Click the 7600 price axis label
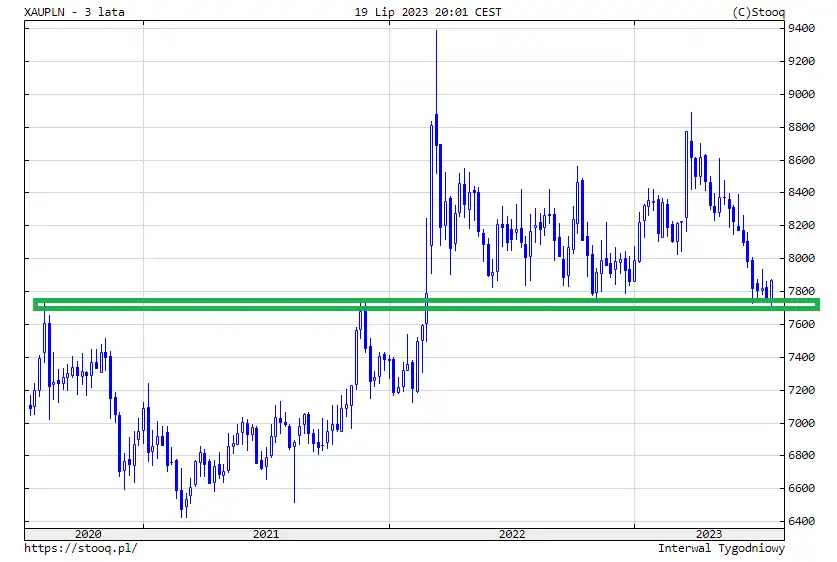 pos(803,325)
